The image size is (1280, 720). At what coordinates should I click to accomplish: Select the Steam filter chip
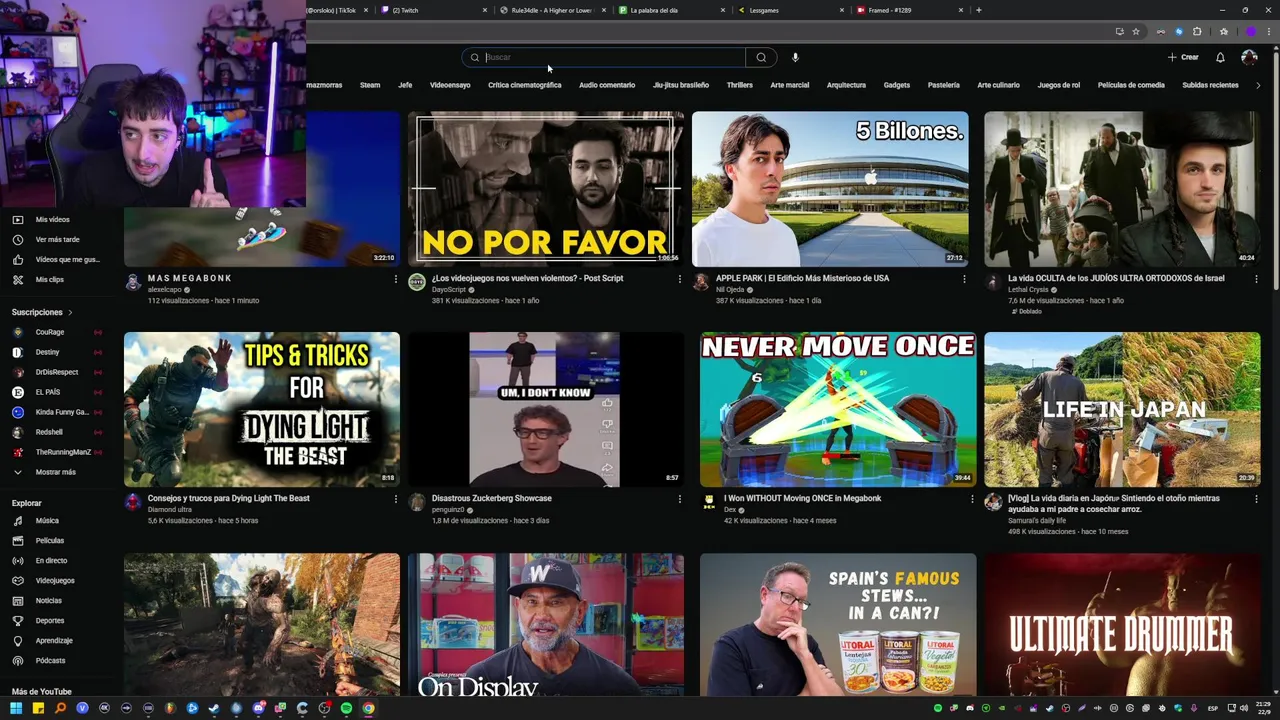(x=370, y=85)
